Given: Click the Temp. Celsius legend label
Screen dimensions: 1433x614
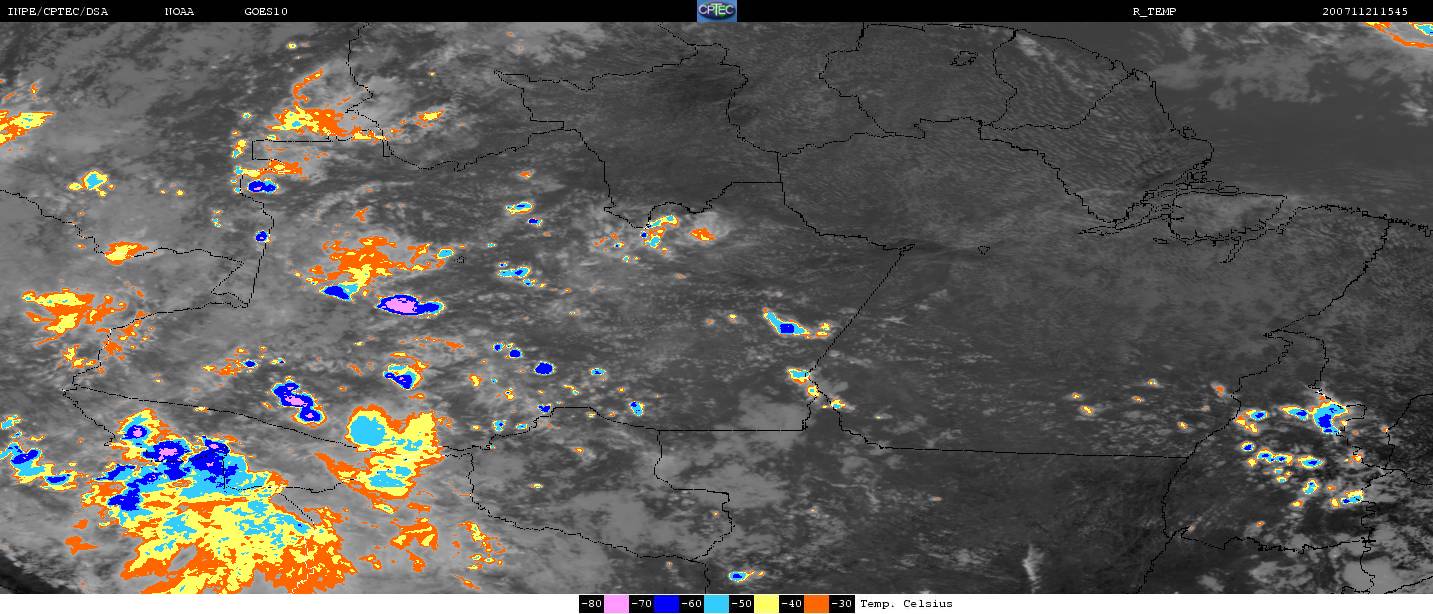Looking at the screenshot, I should pos(906,604).
